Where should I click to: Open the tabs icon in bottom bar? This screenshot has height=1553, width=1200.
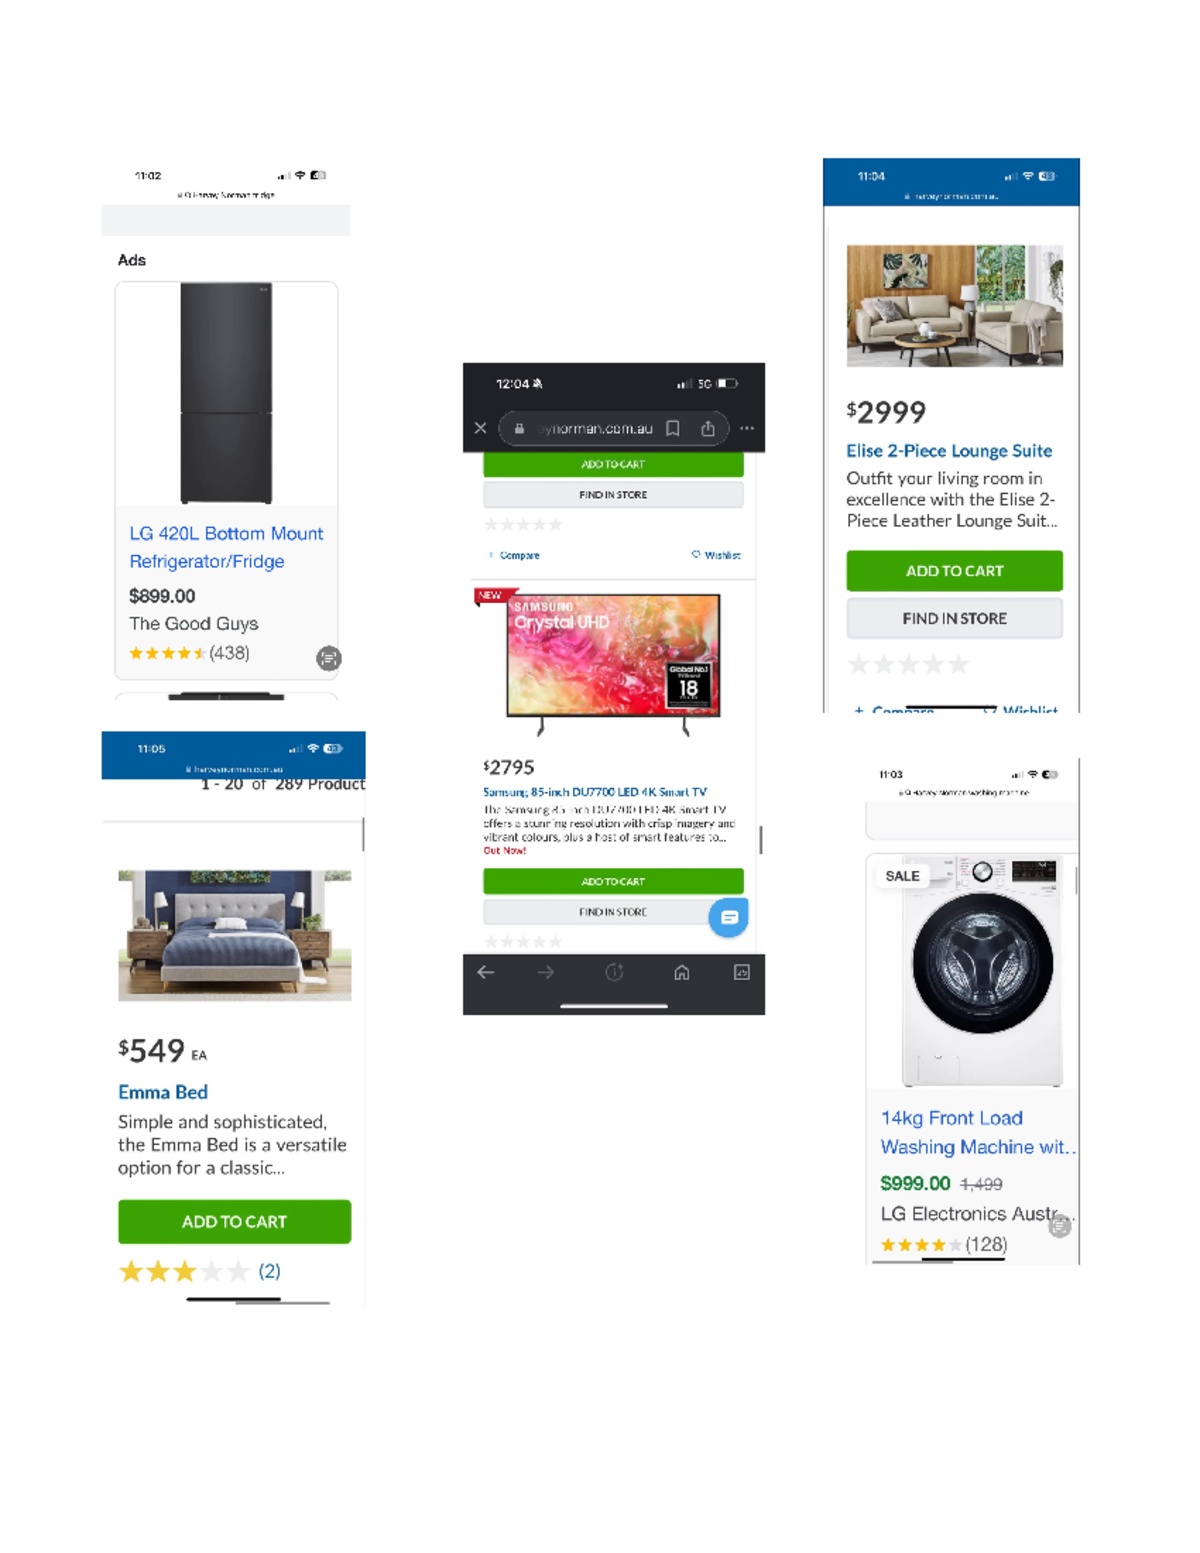pos(742,972)
